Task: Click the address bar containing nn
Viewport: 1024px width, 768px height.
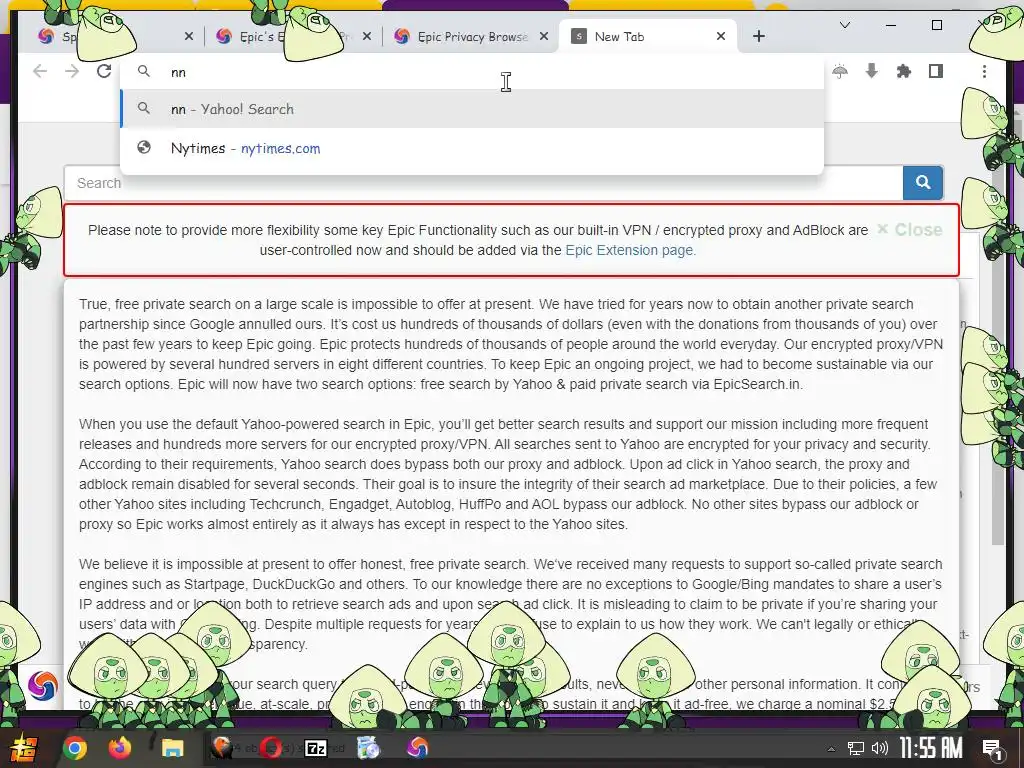Action: (x=472, y=72)
